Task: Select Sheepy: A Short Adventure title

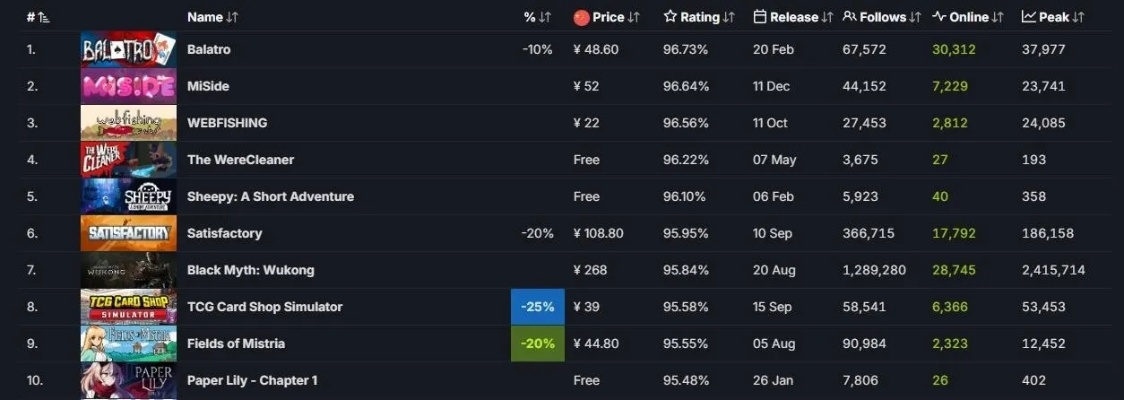Action: [x=270, y=196]
